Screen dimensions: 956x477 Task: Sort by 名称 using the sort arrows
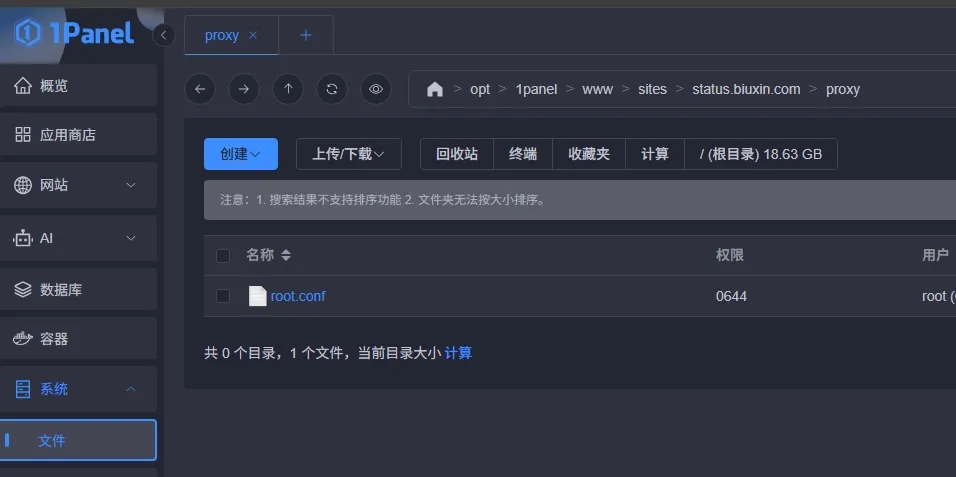click(x=285, y=255)
